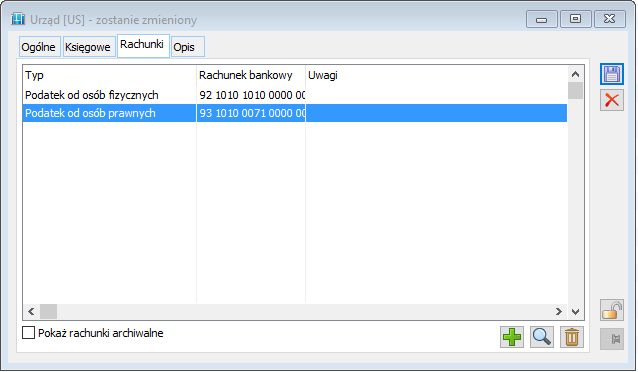Minimize the Urząd window
638x372 pixels.
[541, 19]
